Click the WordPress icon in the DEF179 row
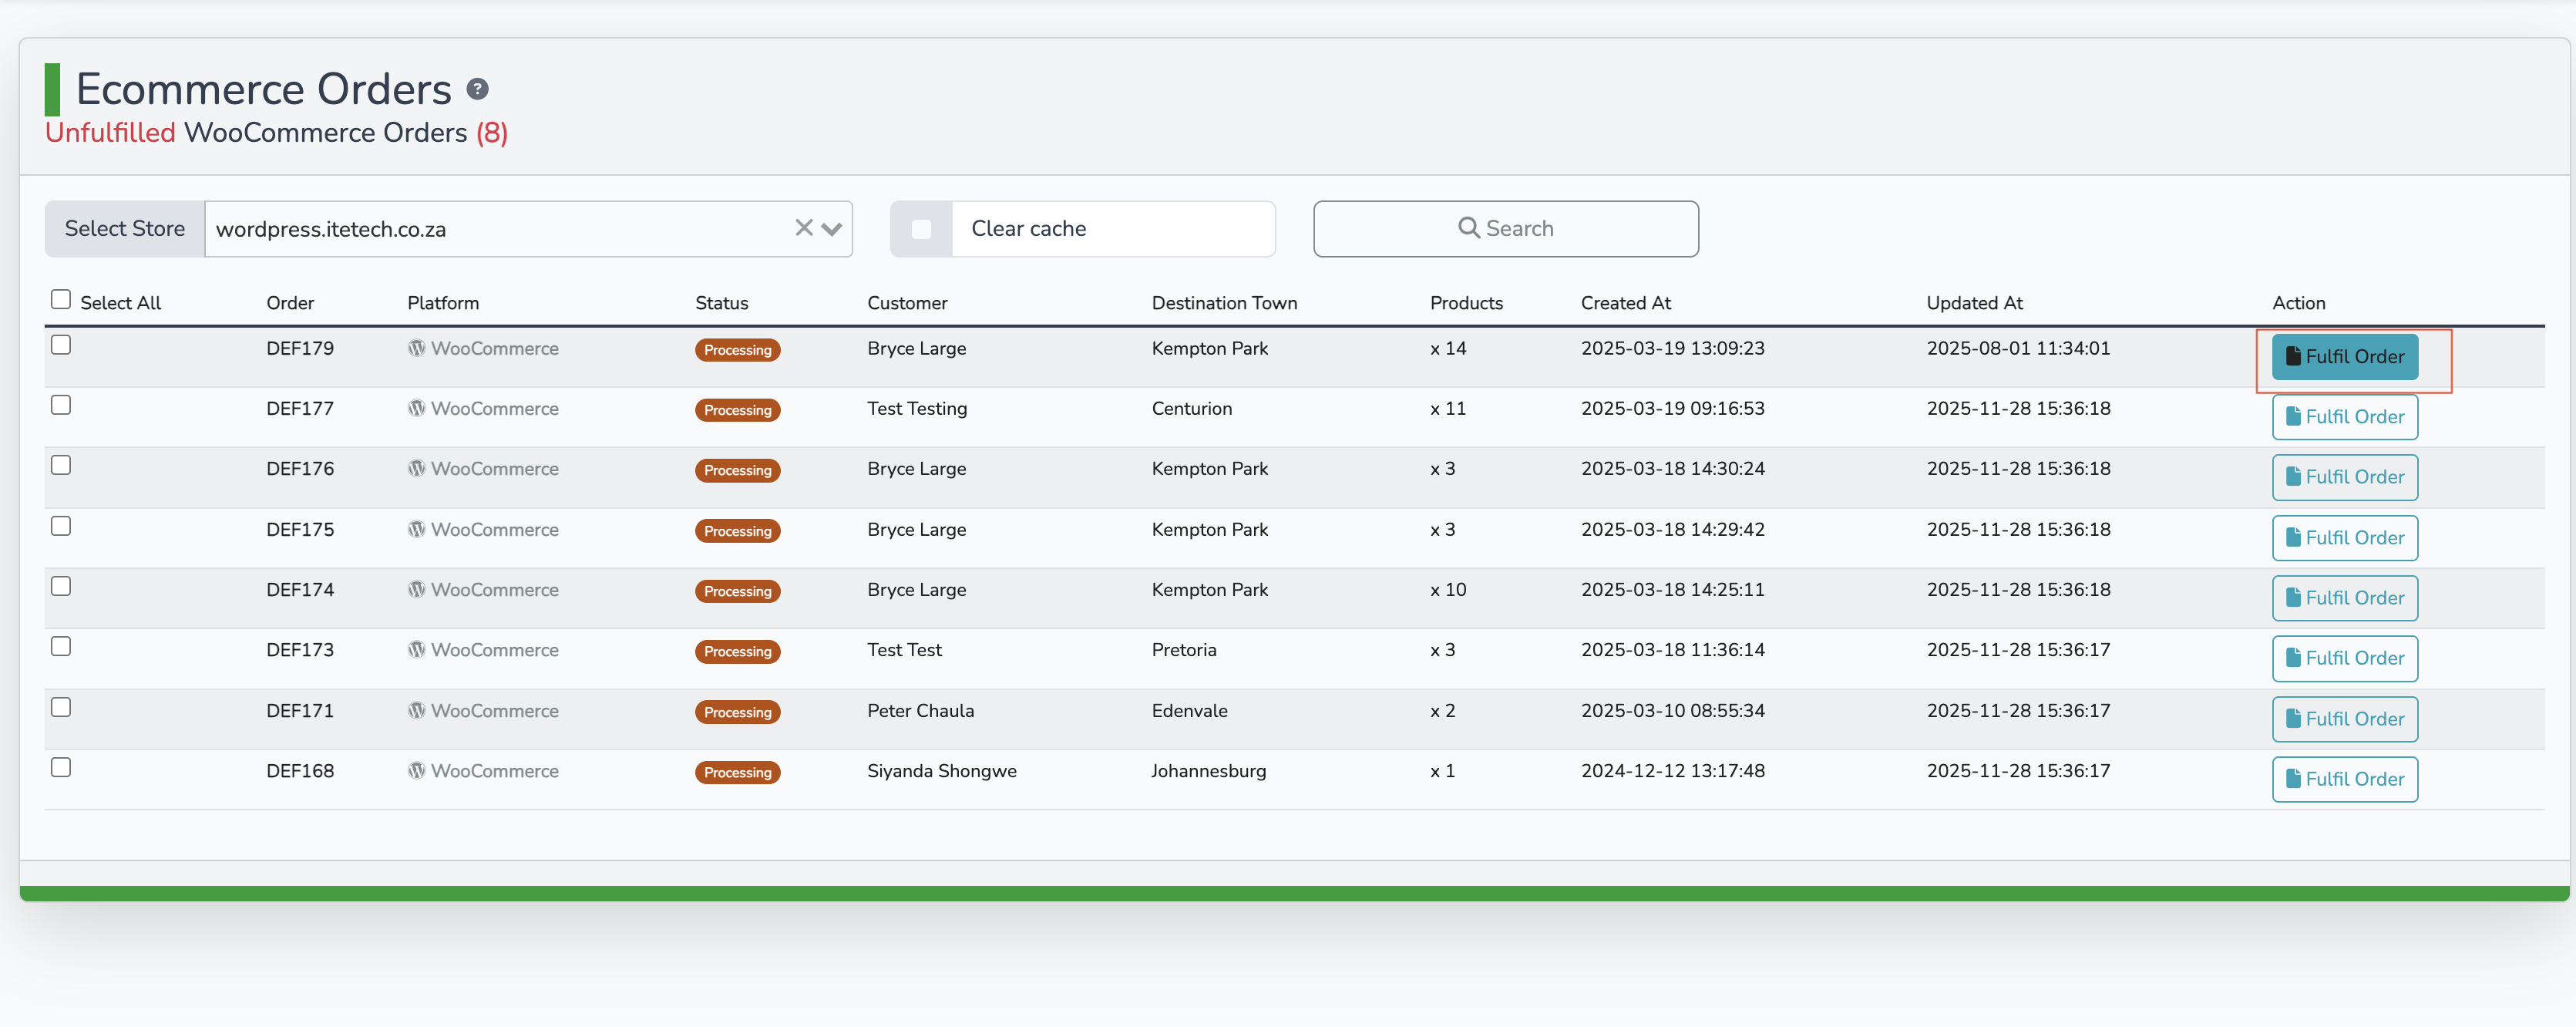 [416, 348]
